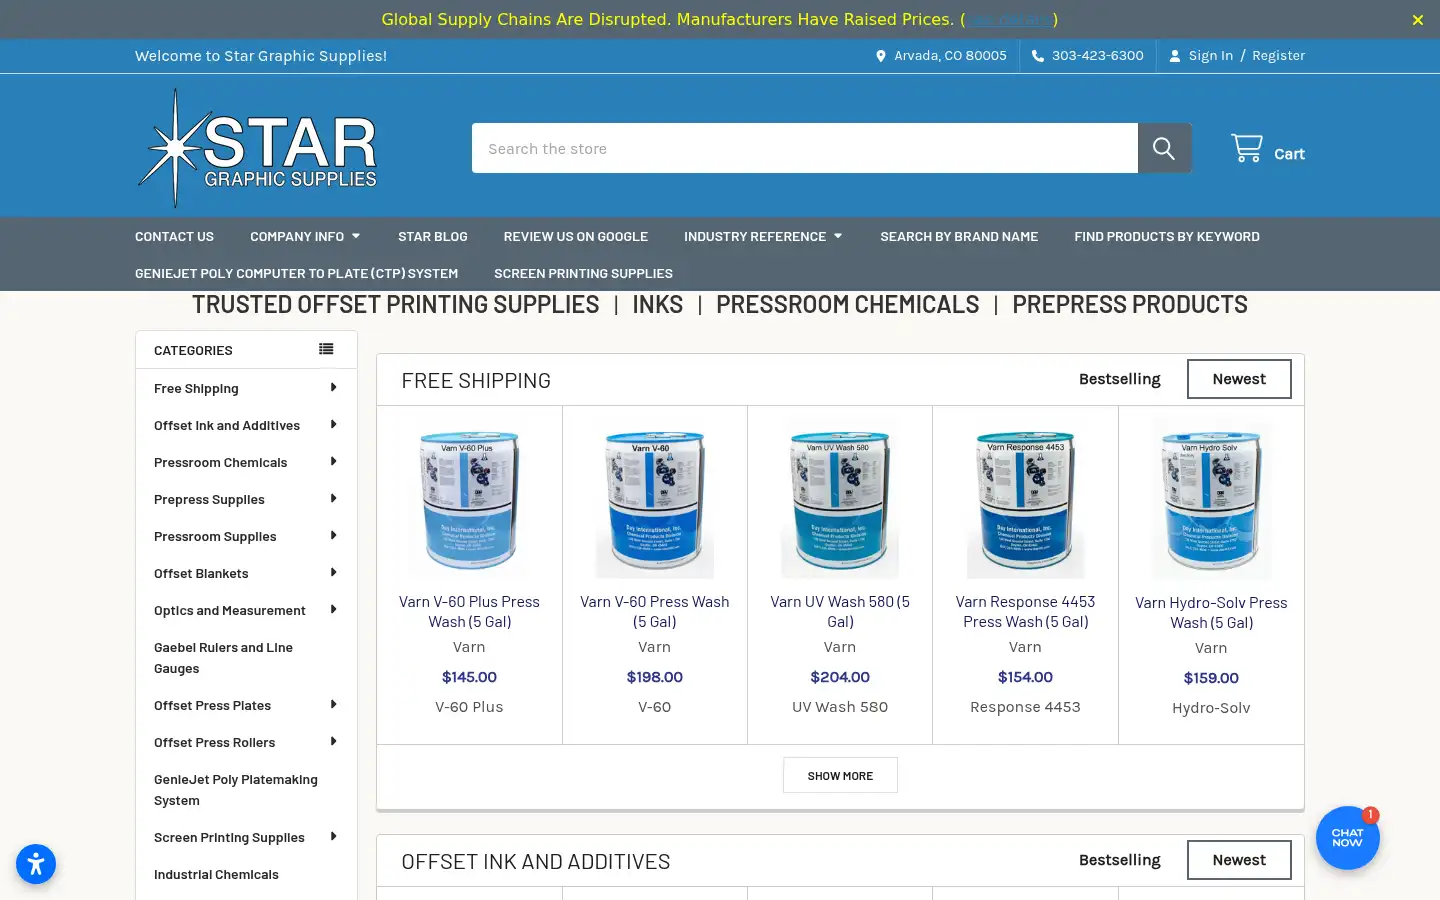Select Newest tab in Offset Ink section
This screenshot has height=900, width=1440.
1239,860
